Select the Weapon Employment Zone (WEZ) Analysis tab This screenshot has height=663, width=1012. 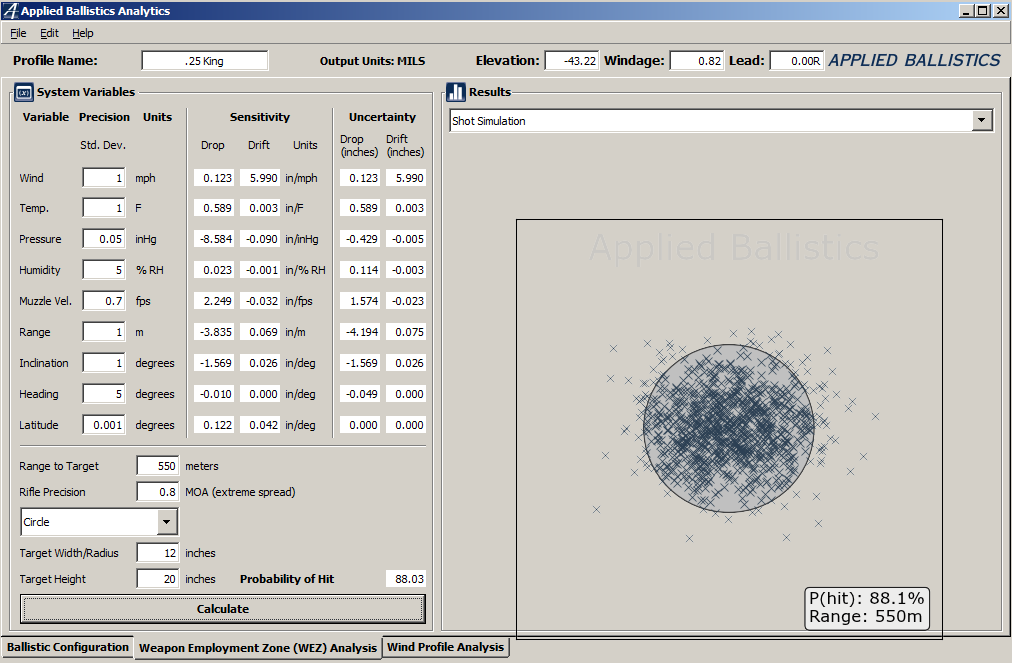[x=258, y=648]
